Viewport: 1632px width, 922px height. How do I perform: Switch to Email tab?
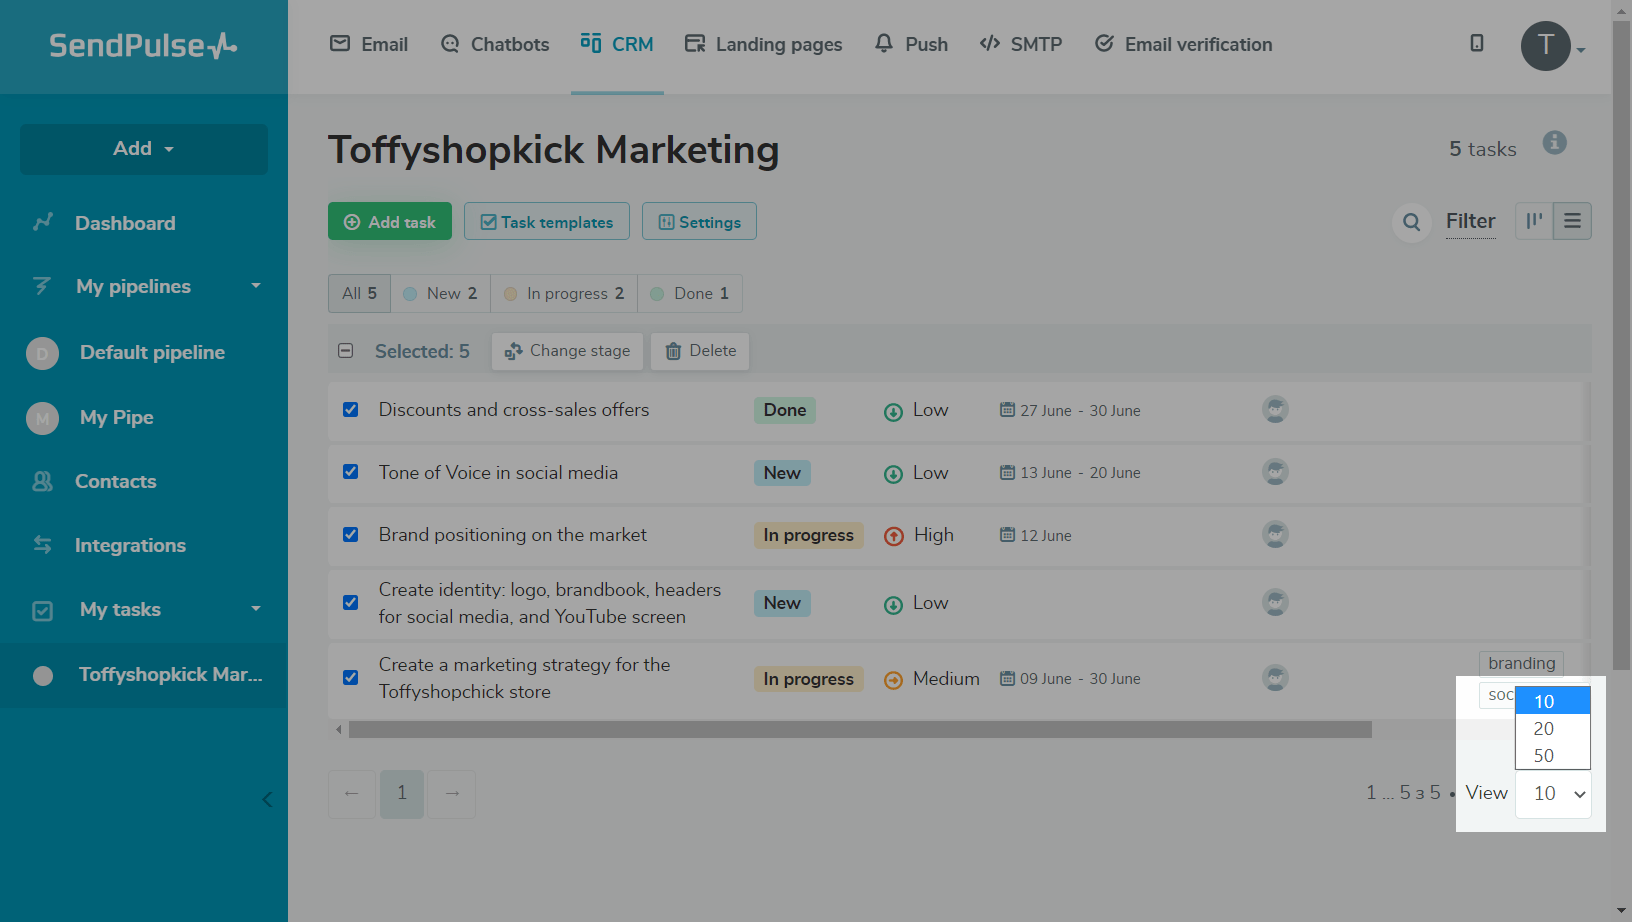click(x=369, y=44)
